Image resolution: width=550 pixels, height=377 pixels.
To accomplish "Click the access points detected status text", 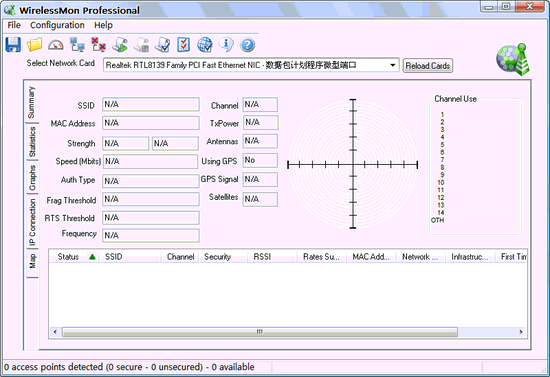I will coord(129,367).
